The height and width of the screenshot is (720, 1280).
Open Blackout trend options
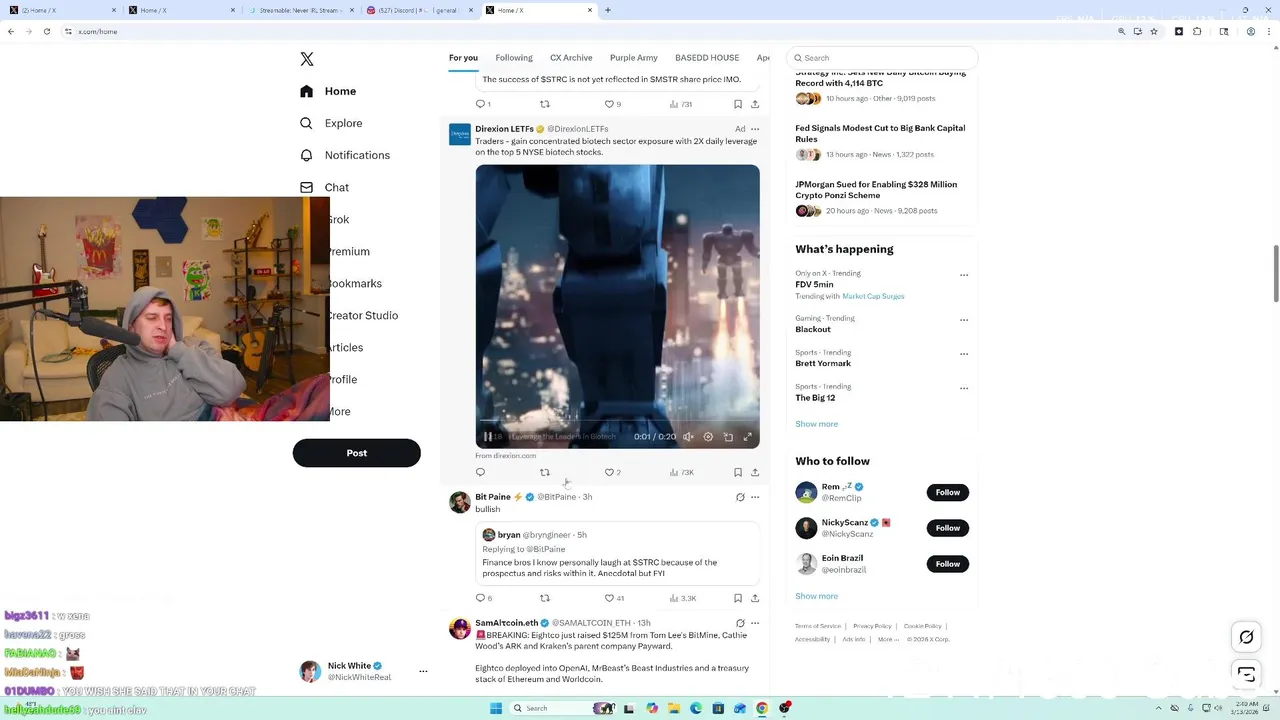(x=964, y=320)
